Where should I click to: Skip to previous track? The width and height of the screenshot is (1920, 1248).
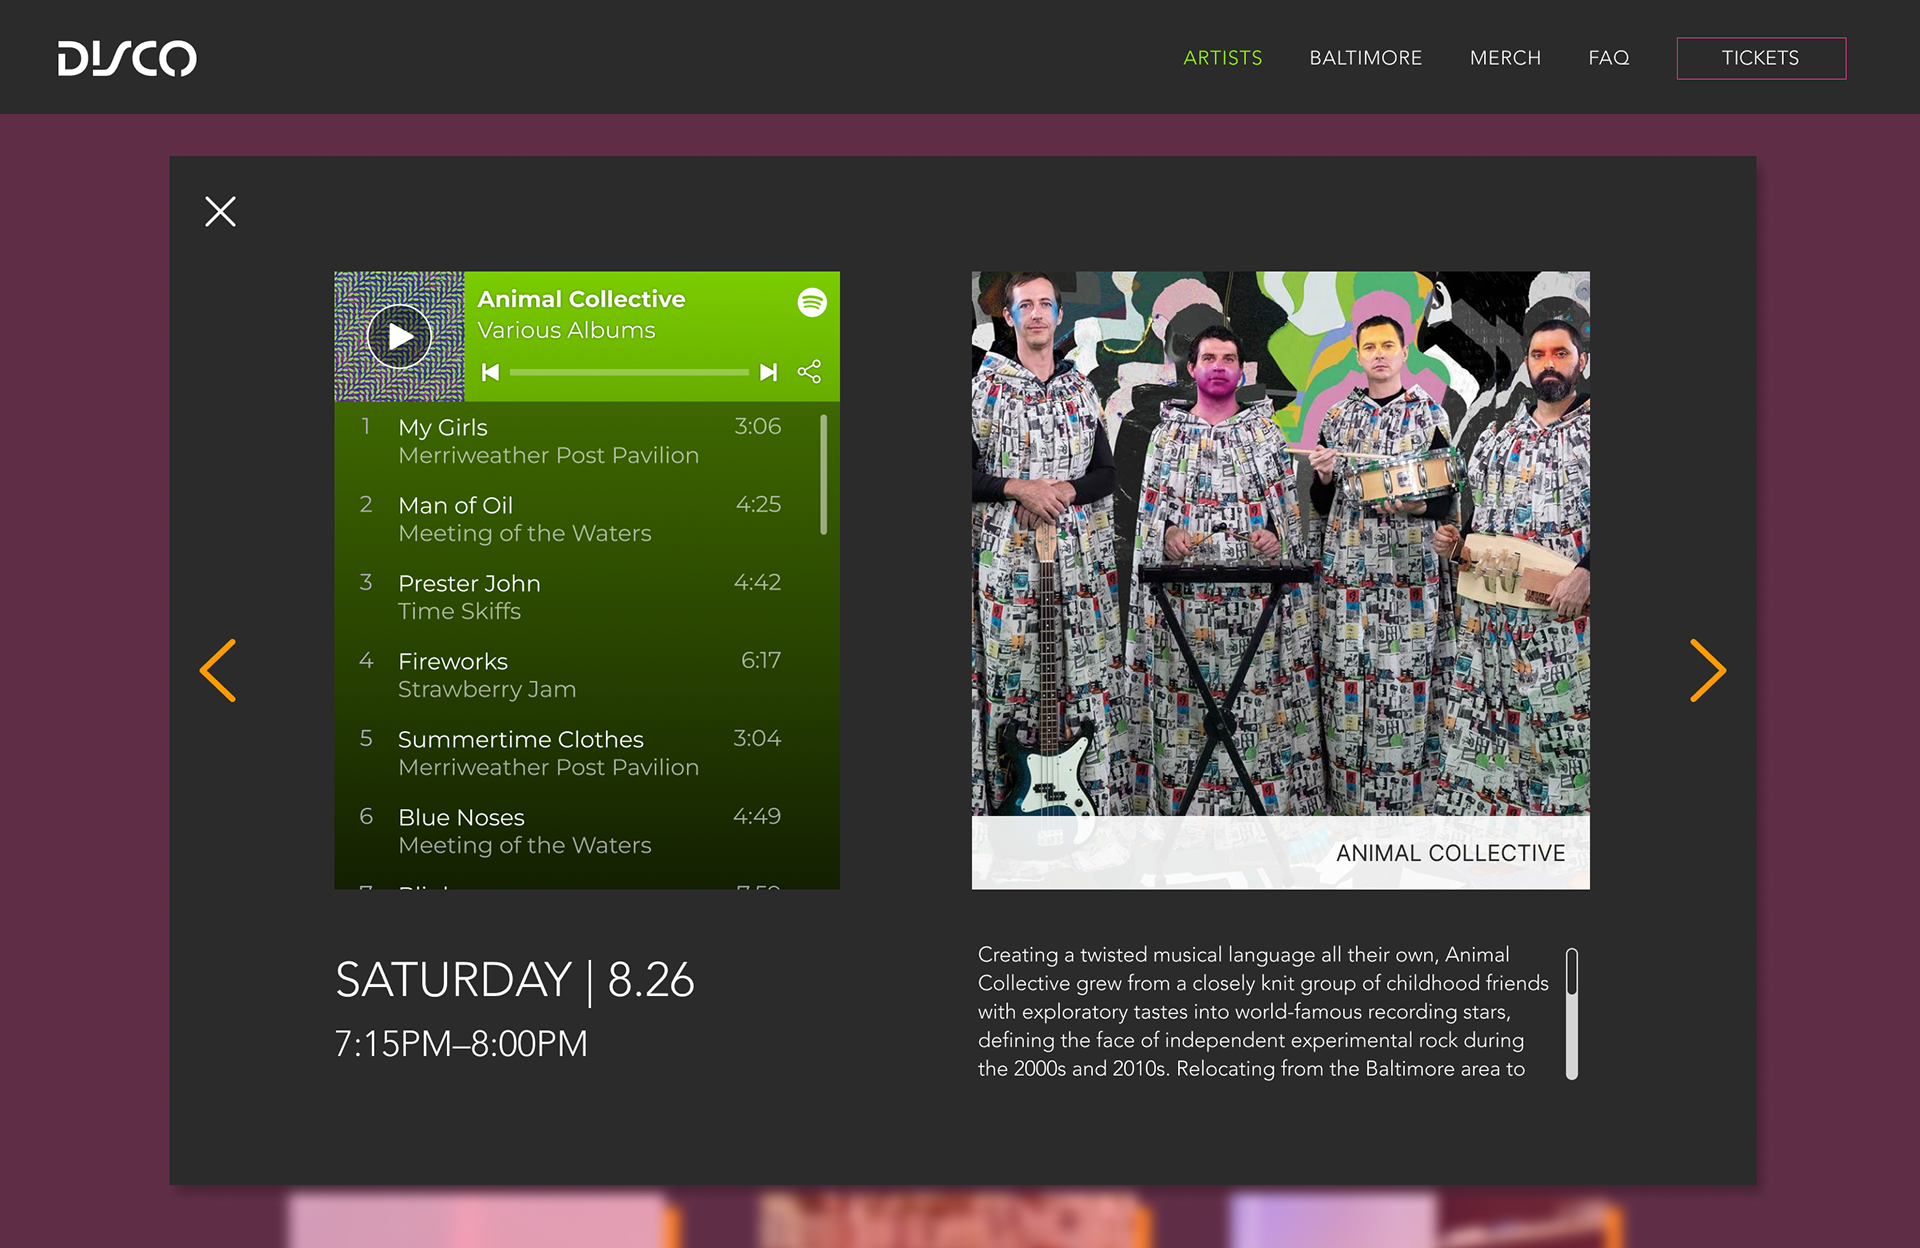click(490, 372)
